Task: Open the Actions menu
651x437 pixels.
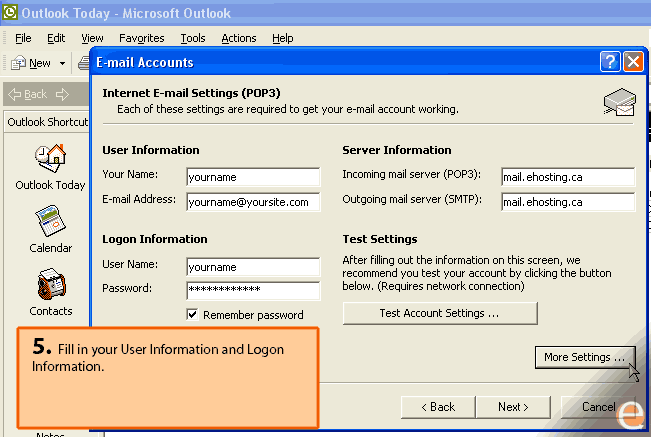Action: click(239, 38)
